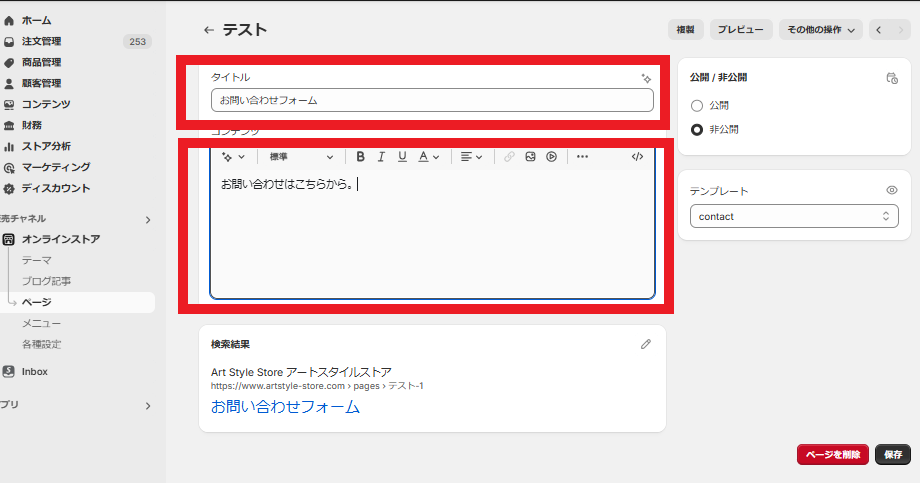
Task: Apply italic formatting to text
Action: (x=381, y=157)
